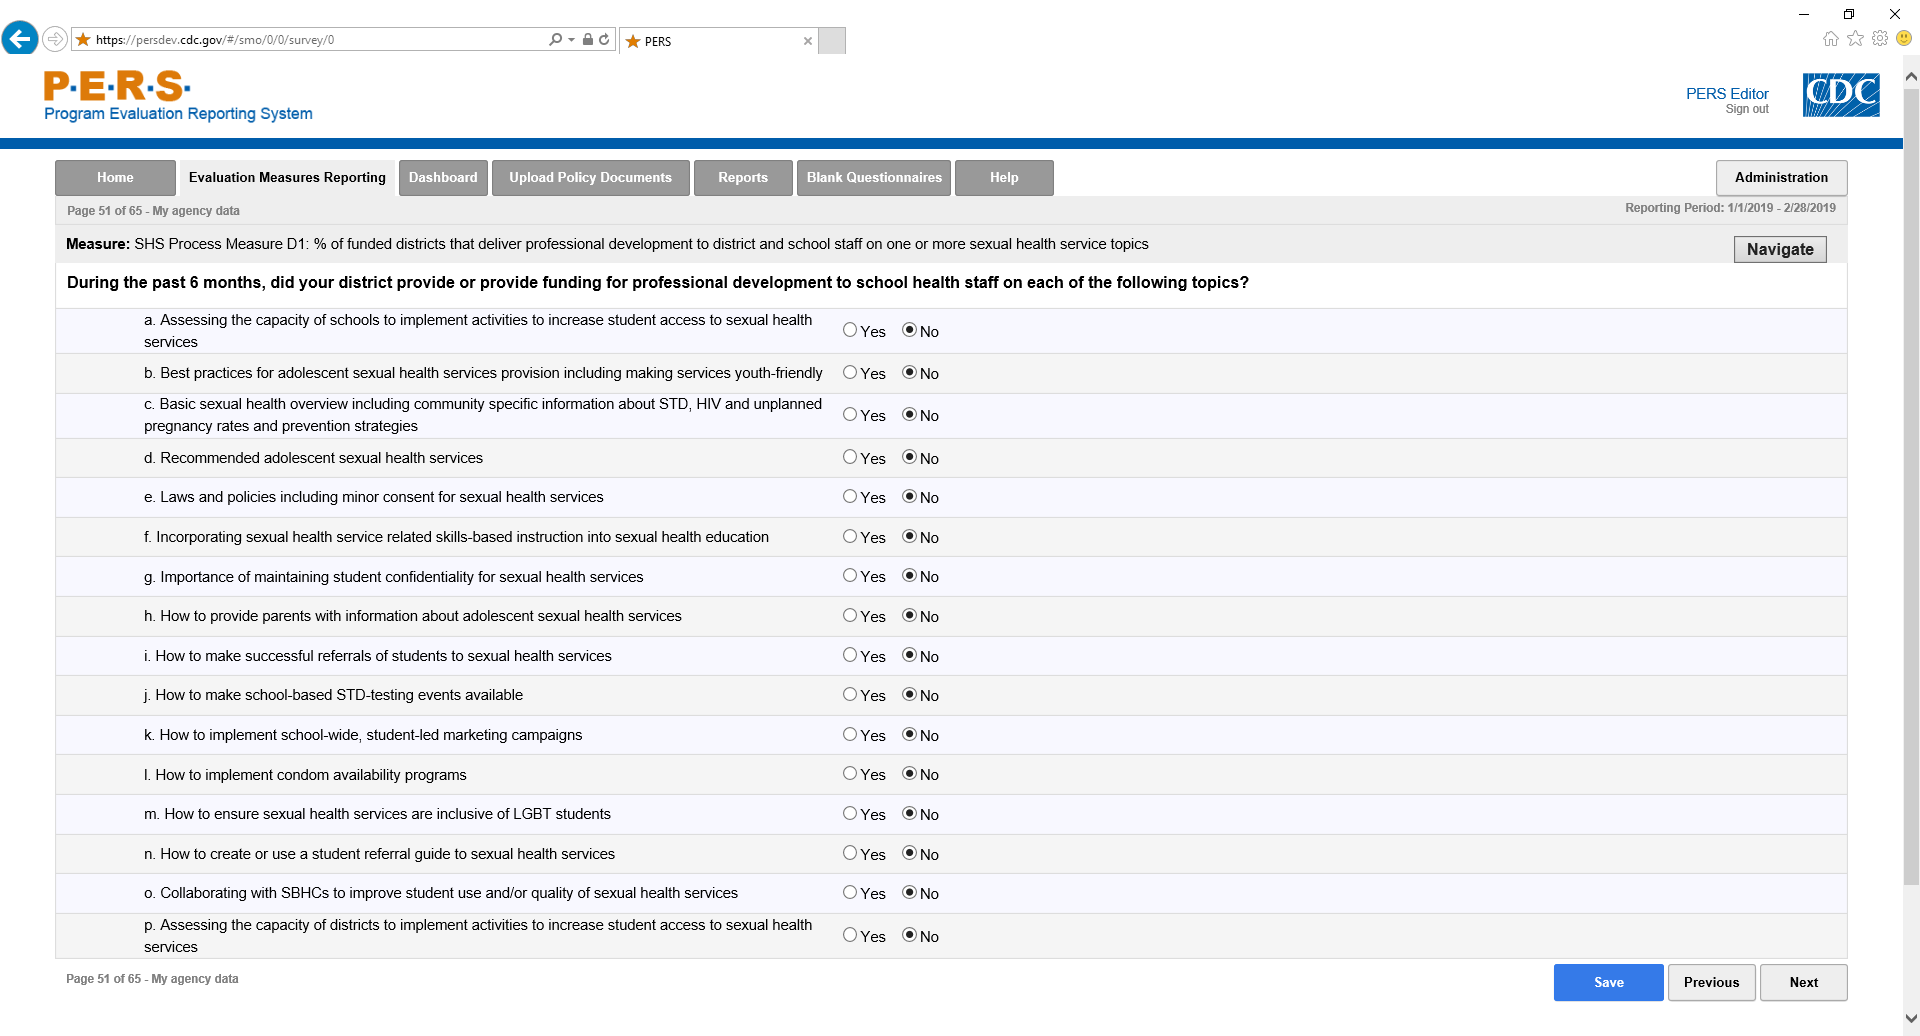
Task: Open the browser home icon
Action: [1830, 39]
